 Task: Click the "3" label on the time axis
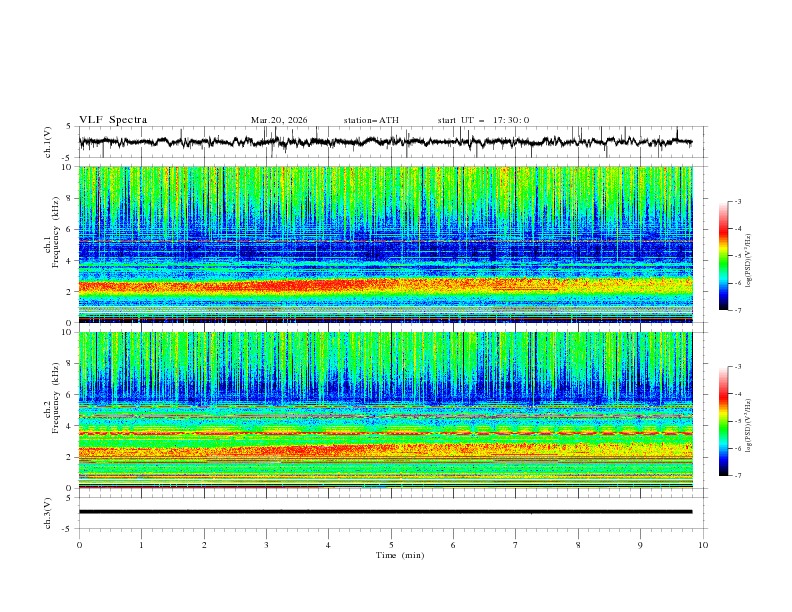[x=266, y=545]
